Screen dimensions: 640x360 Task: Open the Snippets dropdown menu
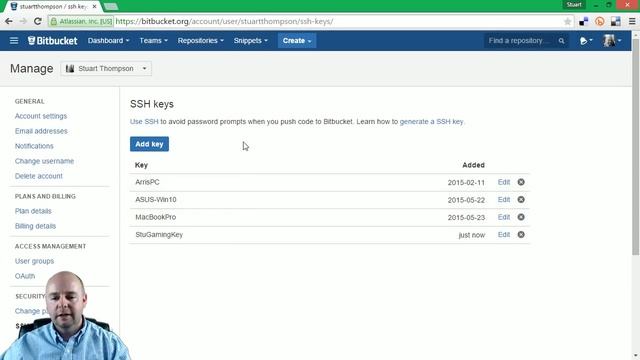pyautogui.click(x=251, y=41)
